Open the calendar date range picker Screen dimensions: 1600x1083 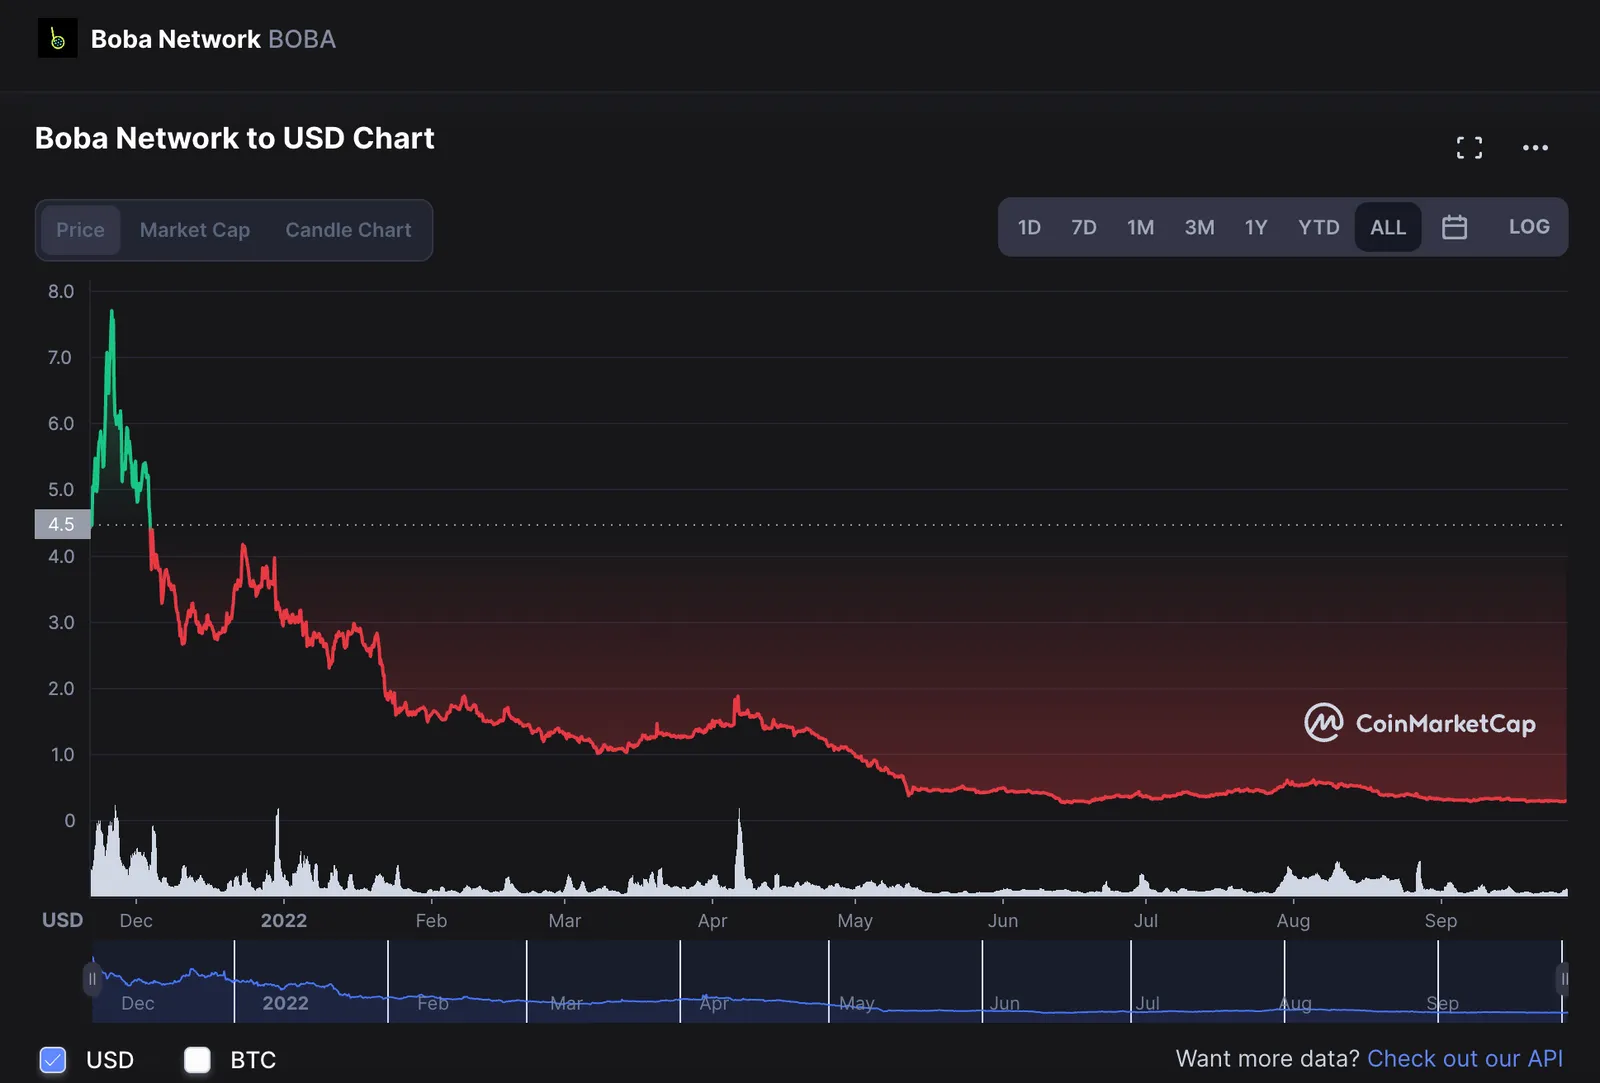click(x=1454, y=227)
